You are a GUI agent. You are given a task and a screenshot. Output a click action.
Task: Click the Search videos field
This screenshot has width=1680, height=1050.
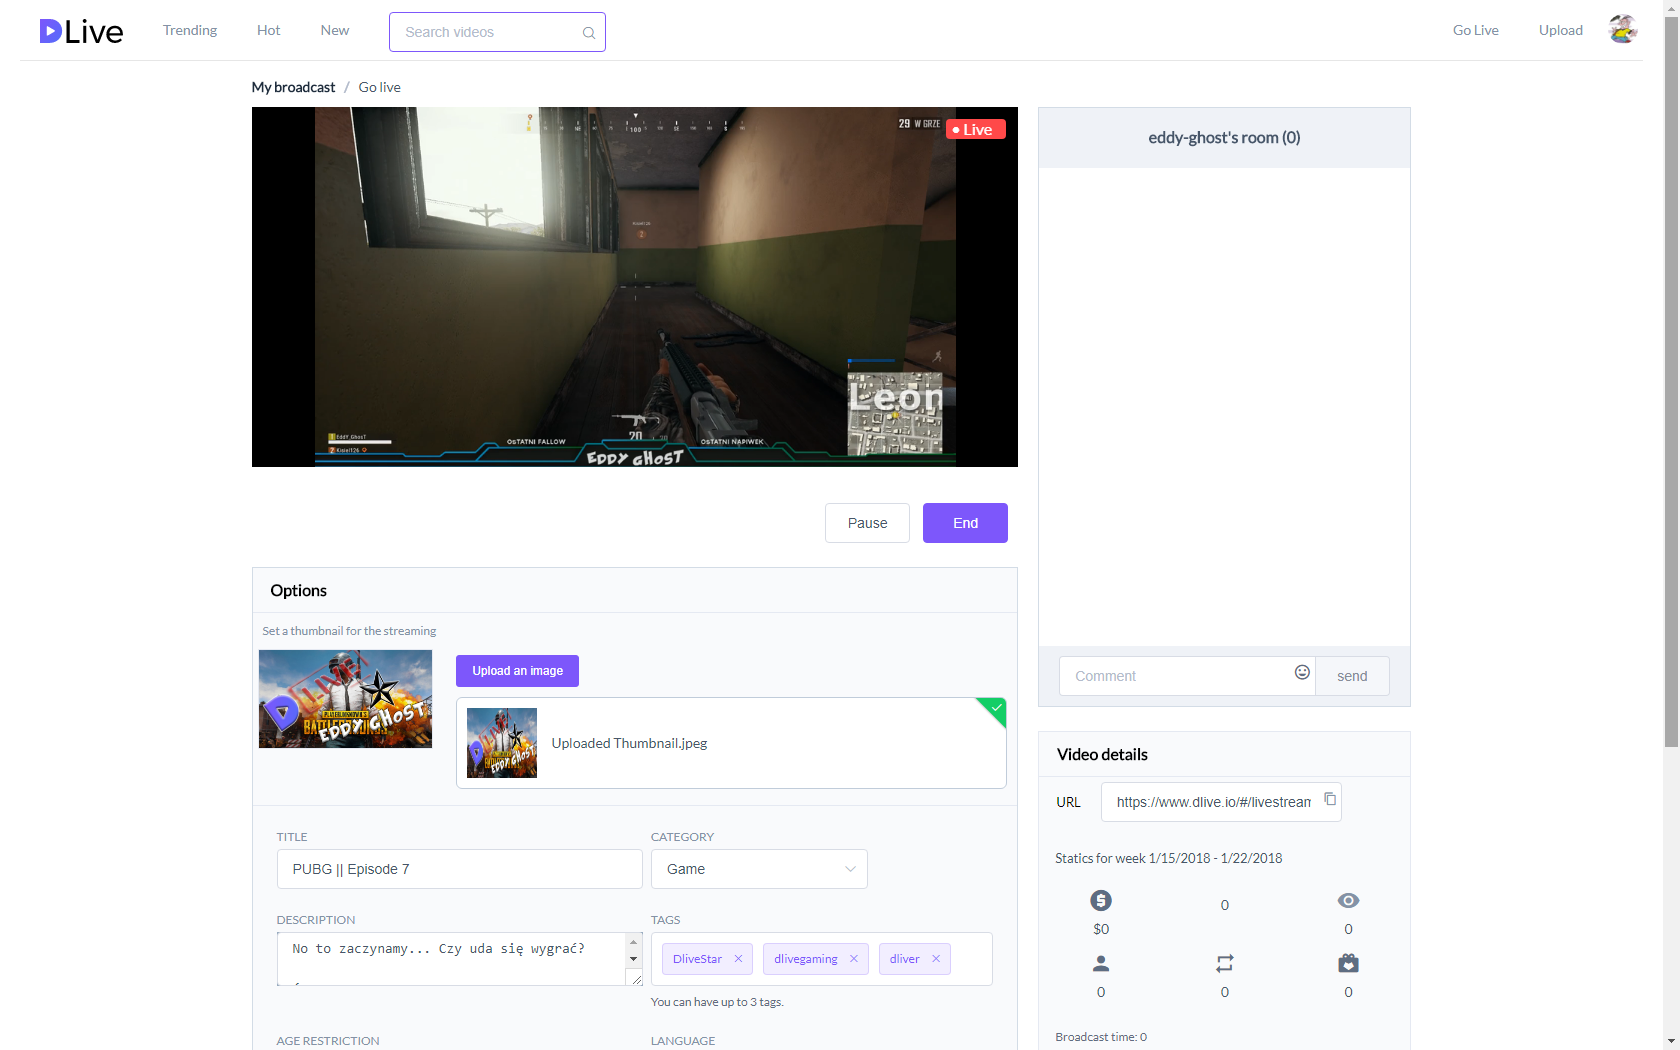[x=497, y=32]
